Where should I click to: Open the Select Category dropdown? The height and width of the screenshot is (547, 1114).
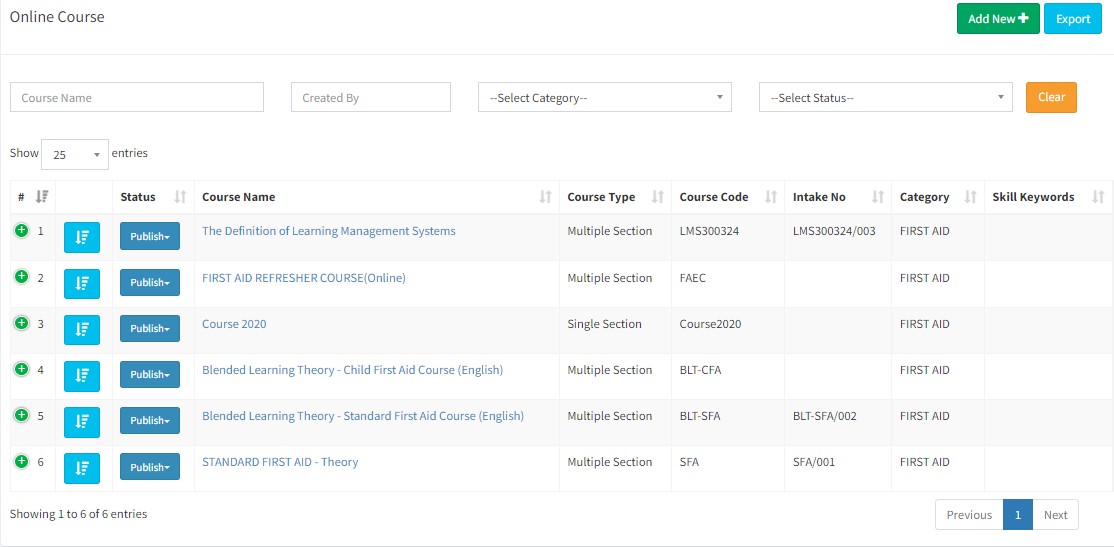(604, 97)
